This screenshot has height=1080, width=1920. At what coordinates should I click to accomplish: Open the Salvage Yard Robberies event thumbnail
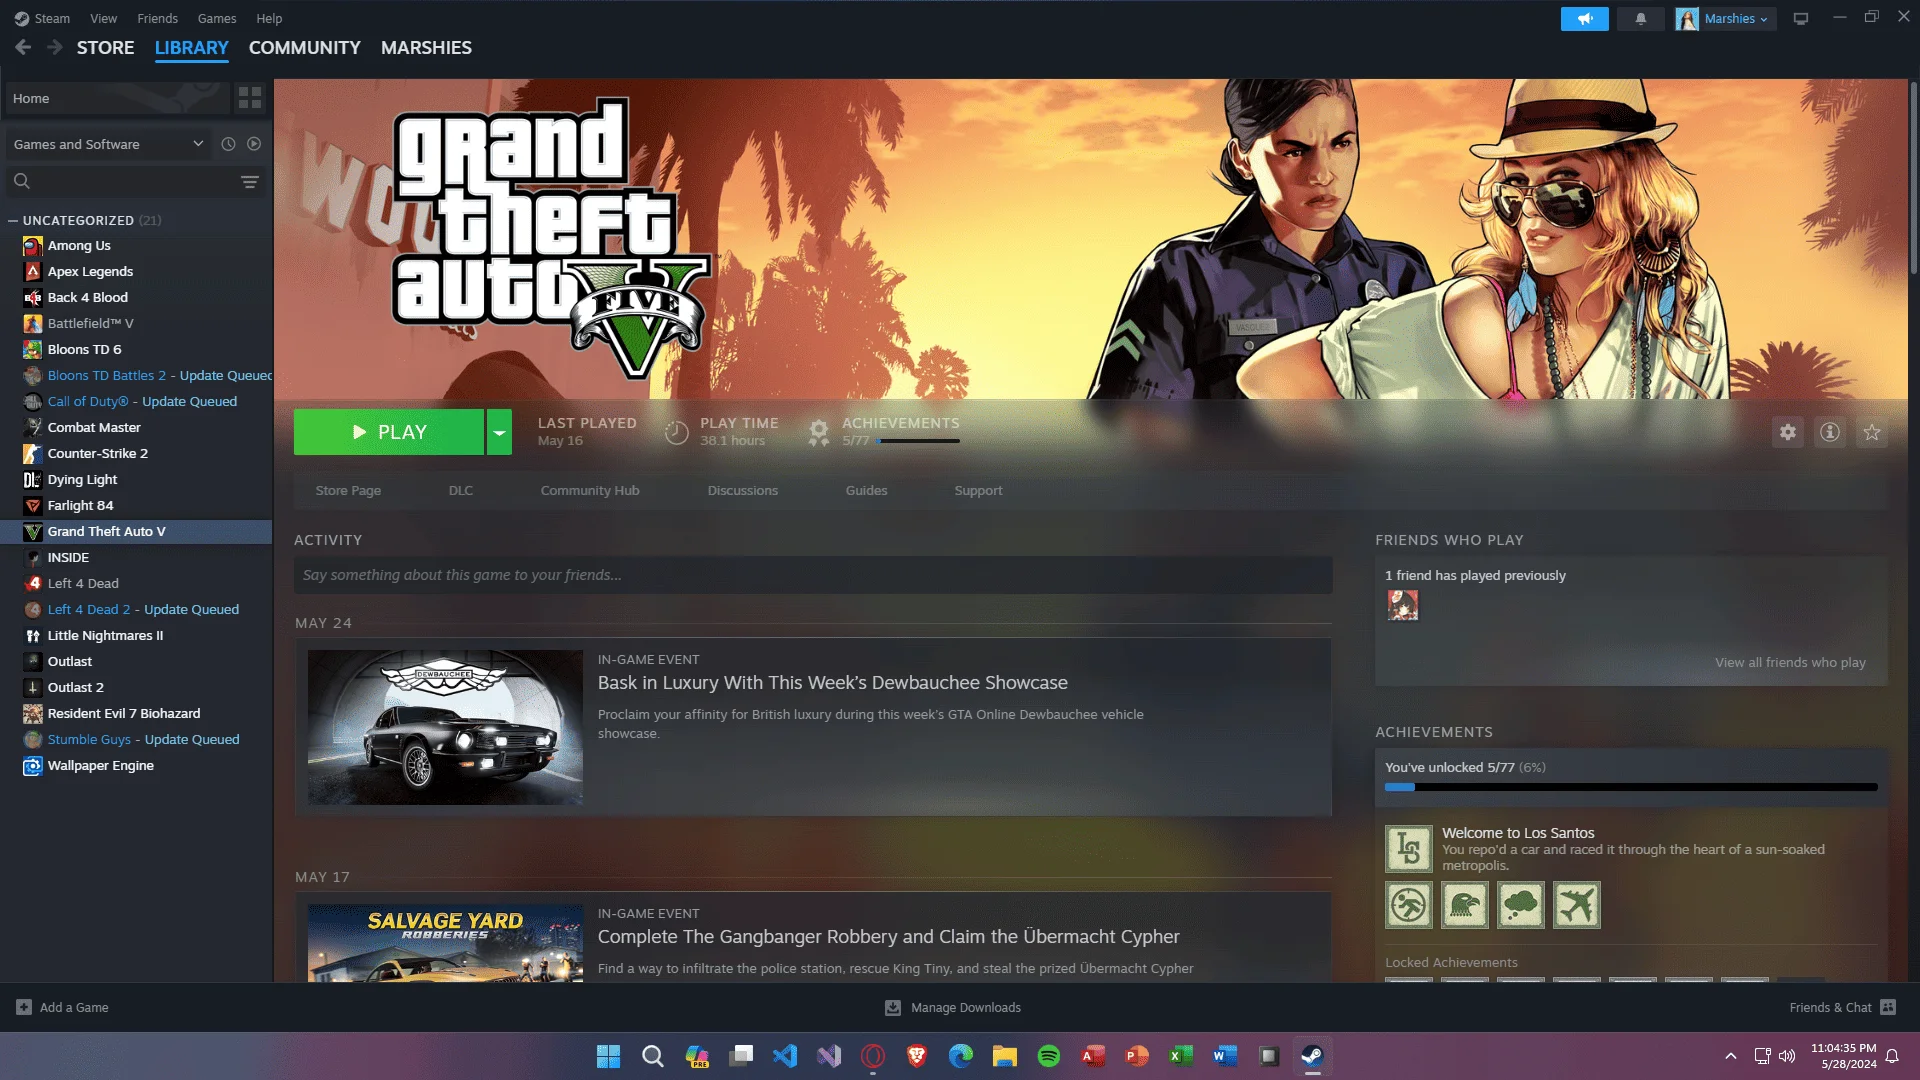point(445,943)
